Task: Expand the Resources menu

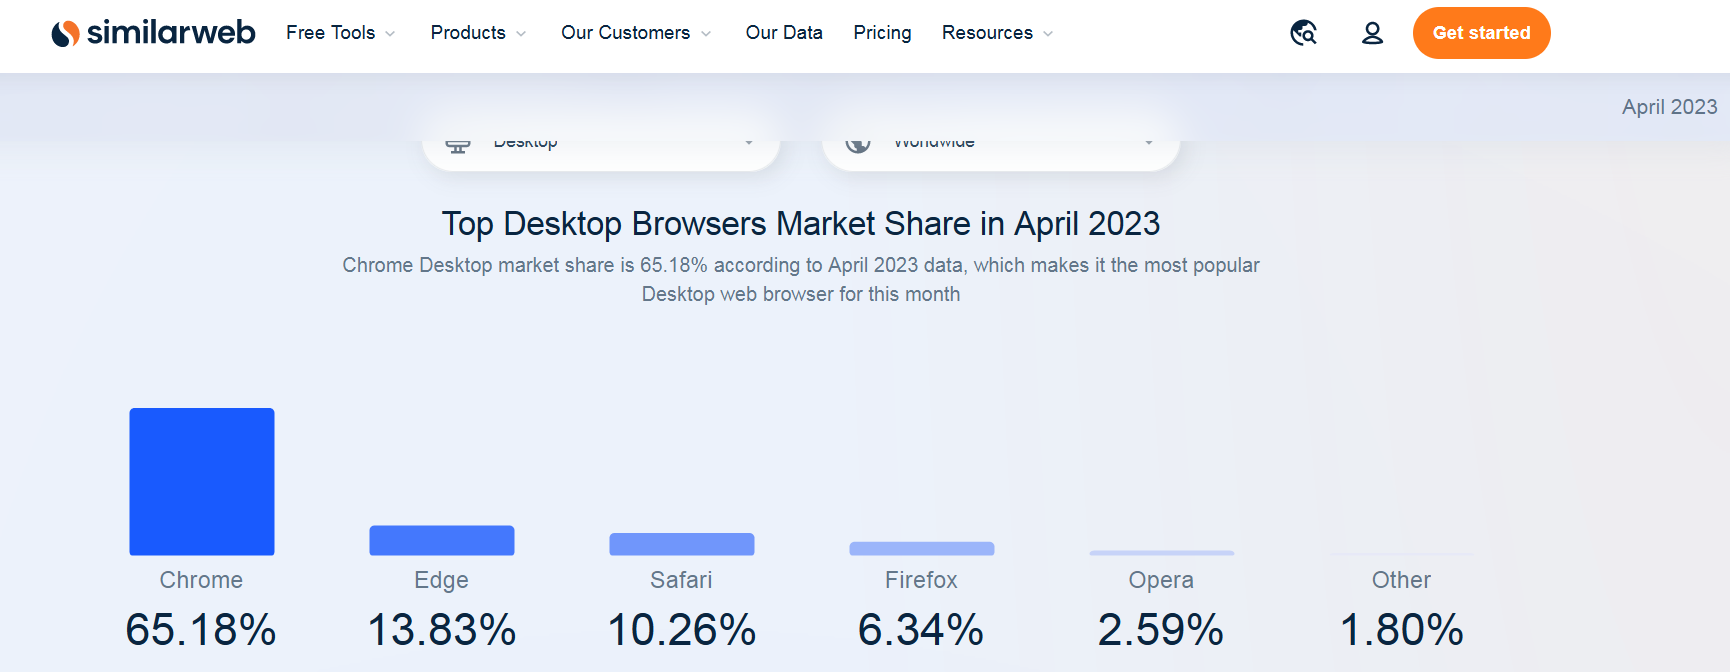Action: click(997, 33)
